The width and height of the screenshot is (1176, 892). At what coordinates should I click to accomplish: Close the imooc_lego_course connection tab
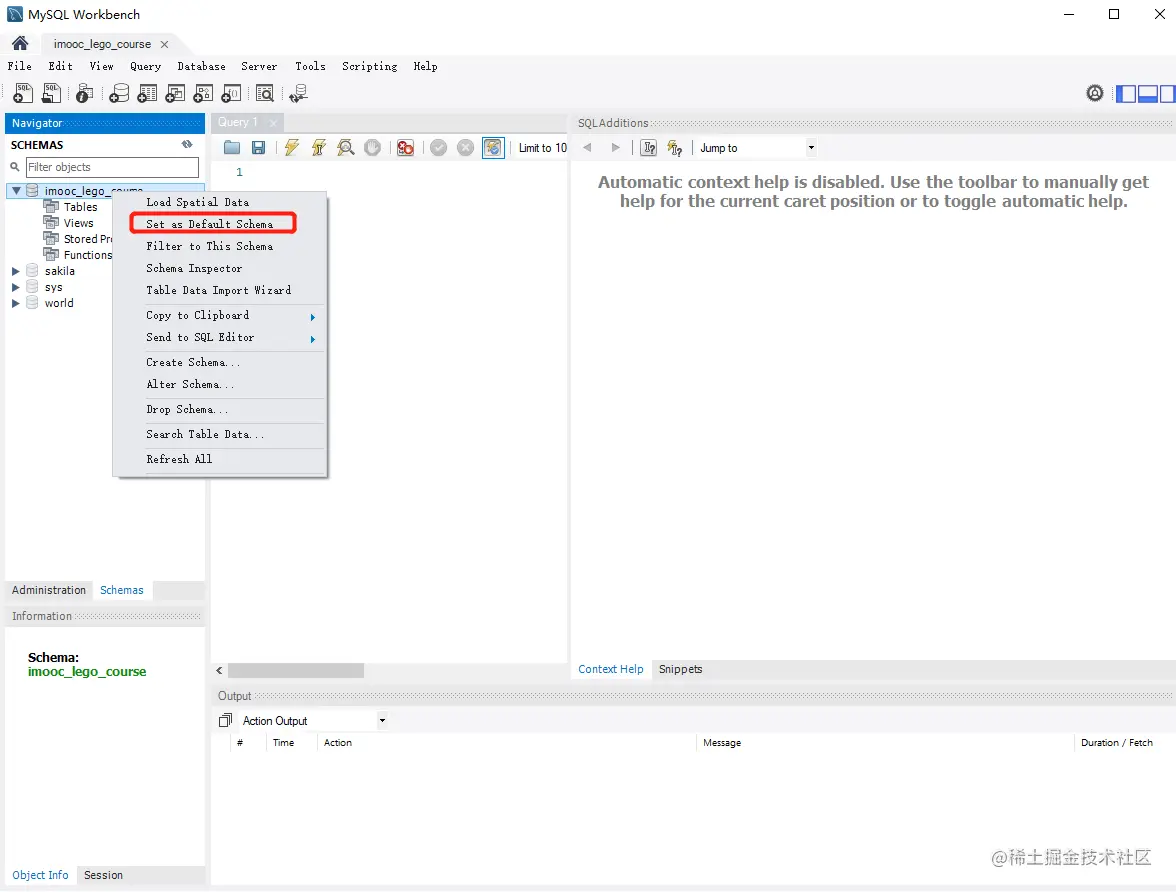(x=164, y=44)
